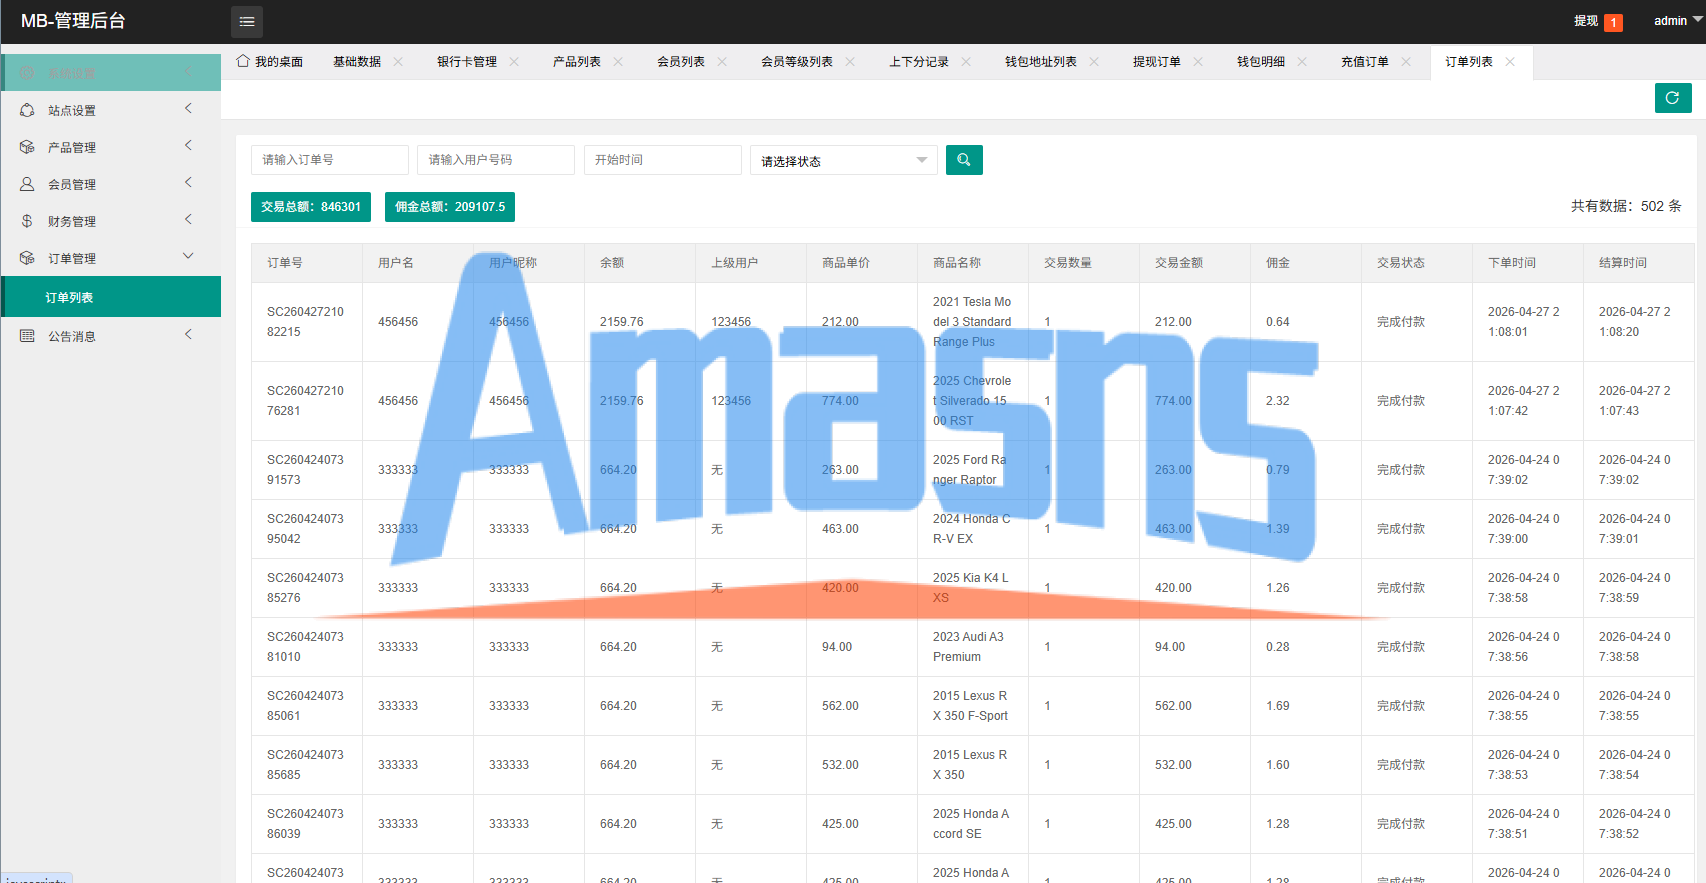Screen dimensions: 1706x883
Task: Toggle sidebar with hamburger menu icon
Action: click(x=247, y=21)
